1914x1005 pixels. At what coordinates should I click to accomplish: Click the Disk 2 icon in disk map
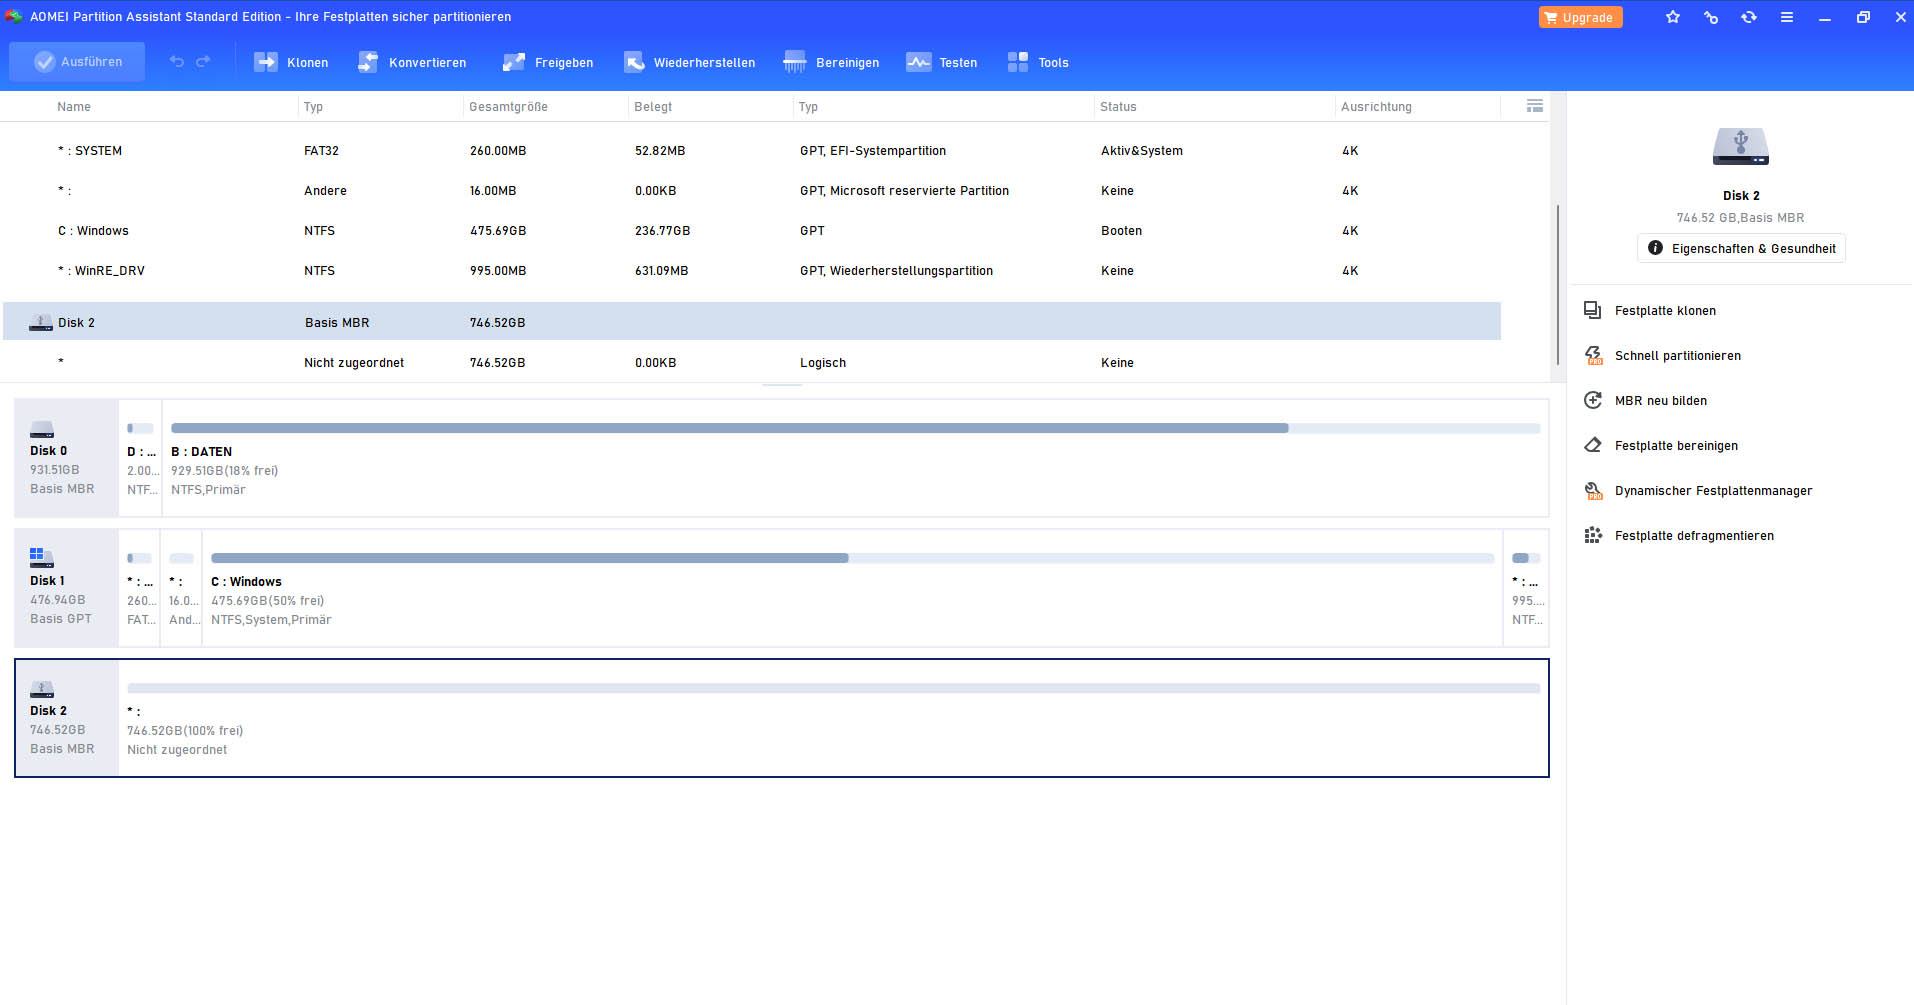pyautogui.click(x=42, y=689)
